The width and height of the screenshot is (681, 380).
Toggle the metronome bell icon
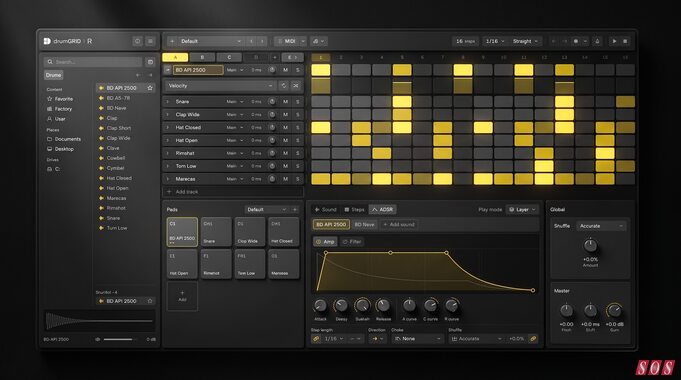[x=597, y=41]
